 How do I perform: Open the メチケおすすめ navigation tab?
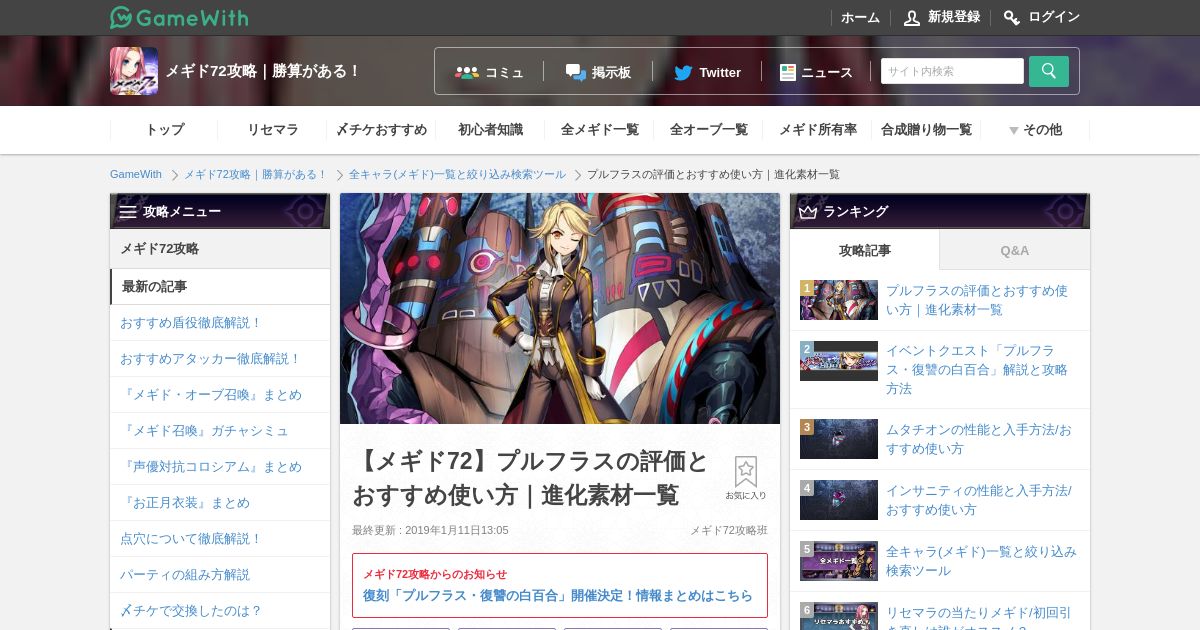point(381,130)
